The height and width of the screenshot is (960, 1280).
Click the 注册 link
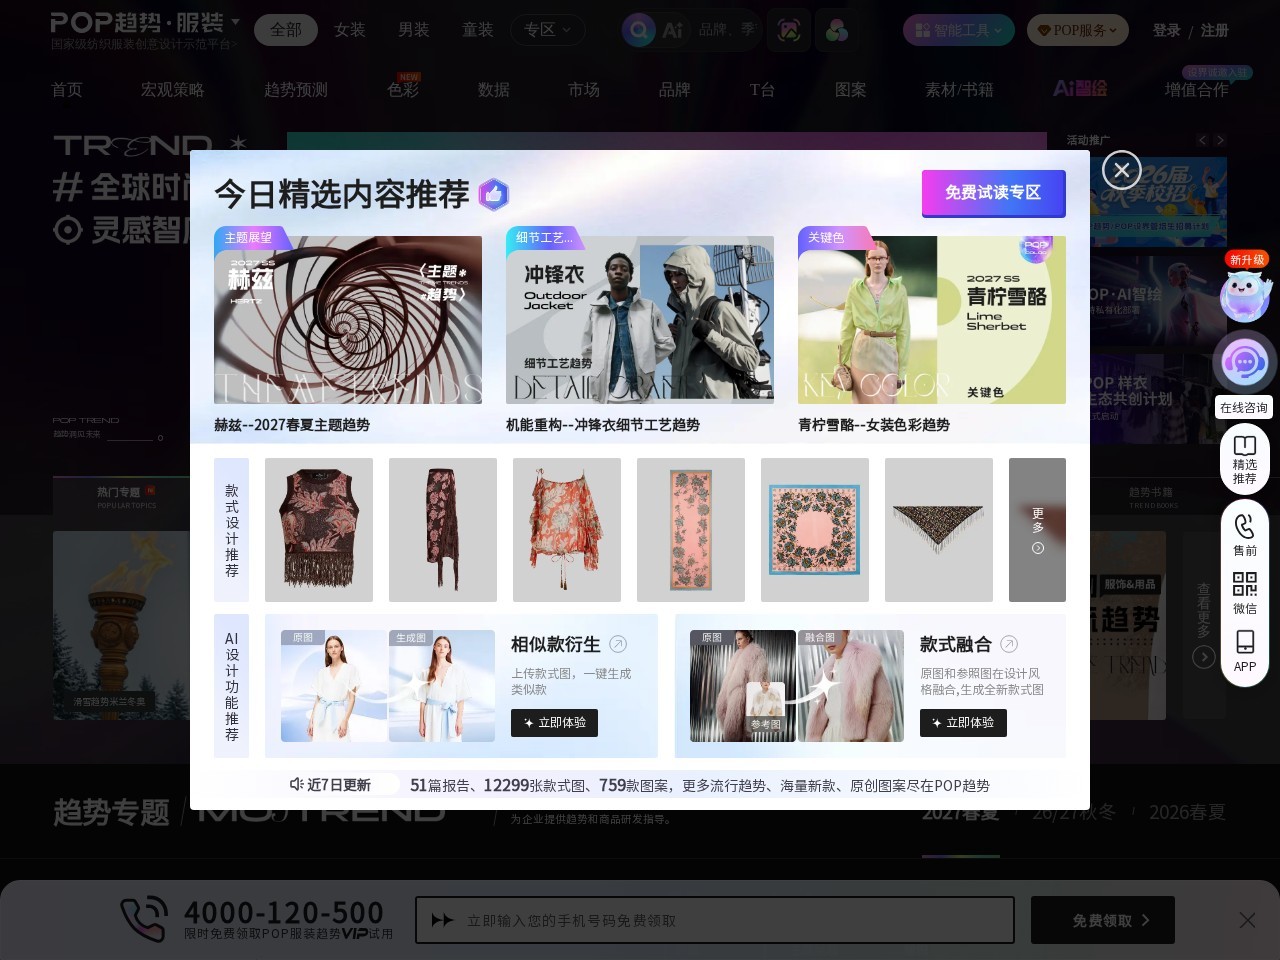[1214, 30]
